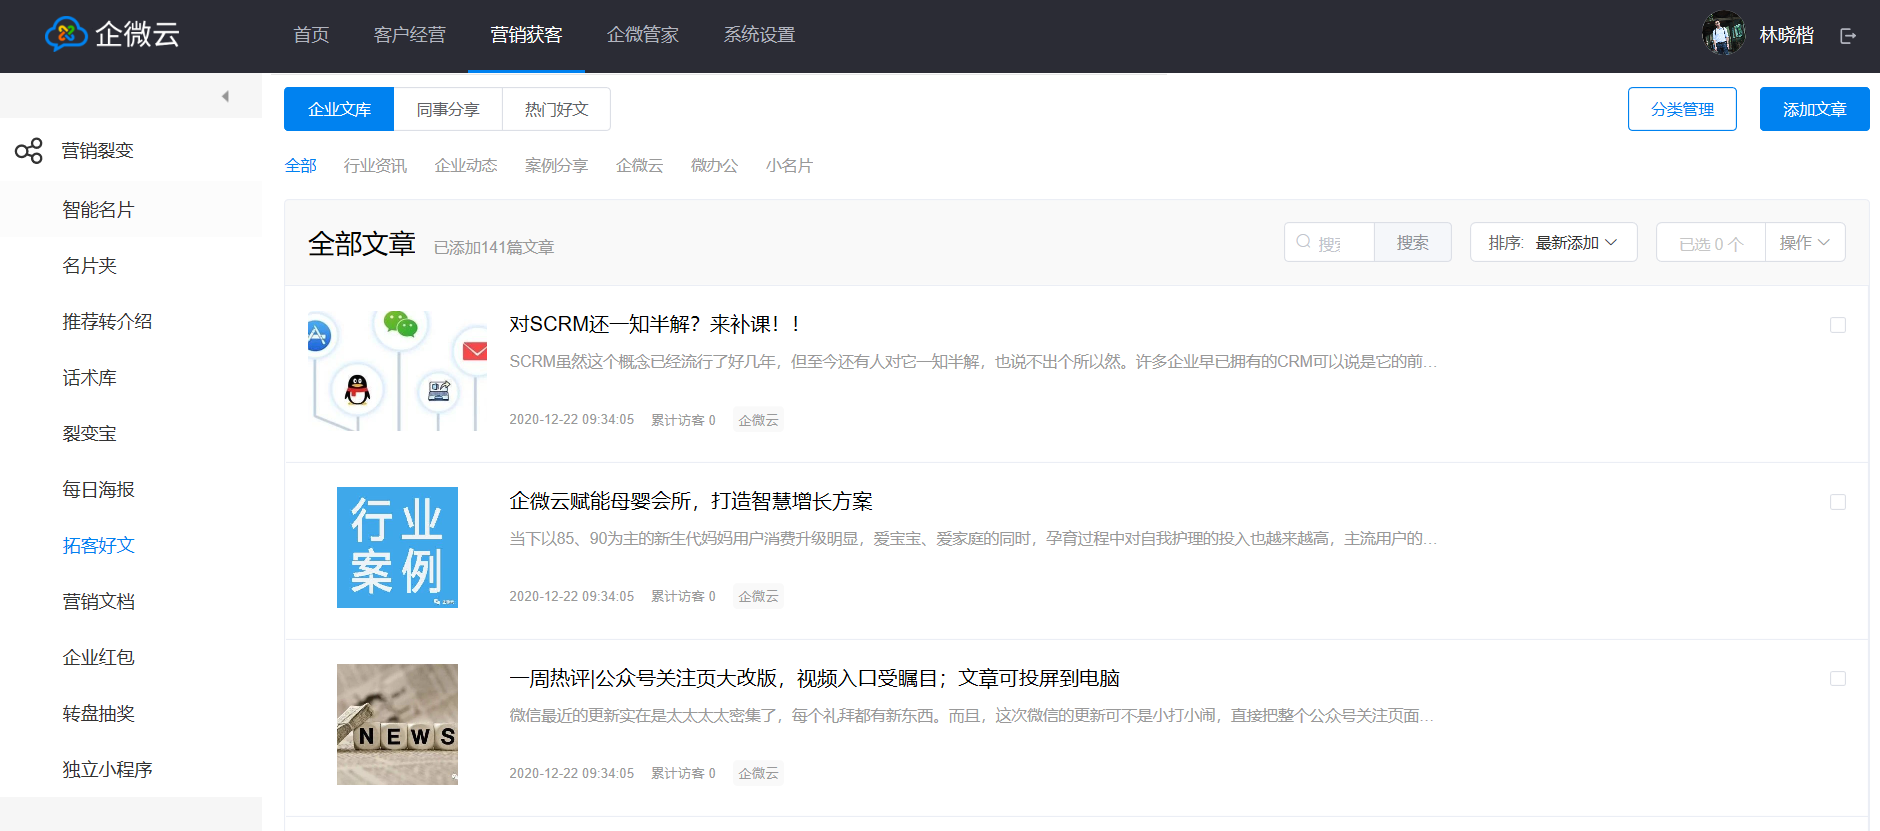Open the 行业案例 article thumbnail
Image resolution: width=1880 pixels, height=831 pixels.
click(397, 547)
